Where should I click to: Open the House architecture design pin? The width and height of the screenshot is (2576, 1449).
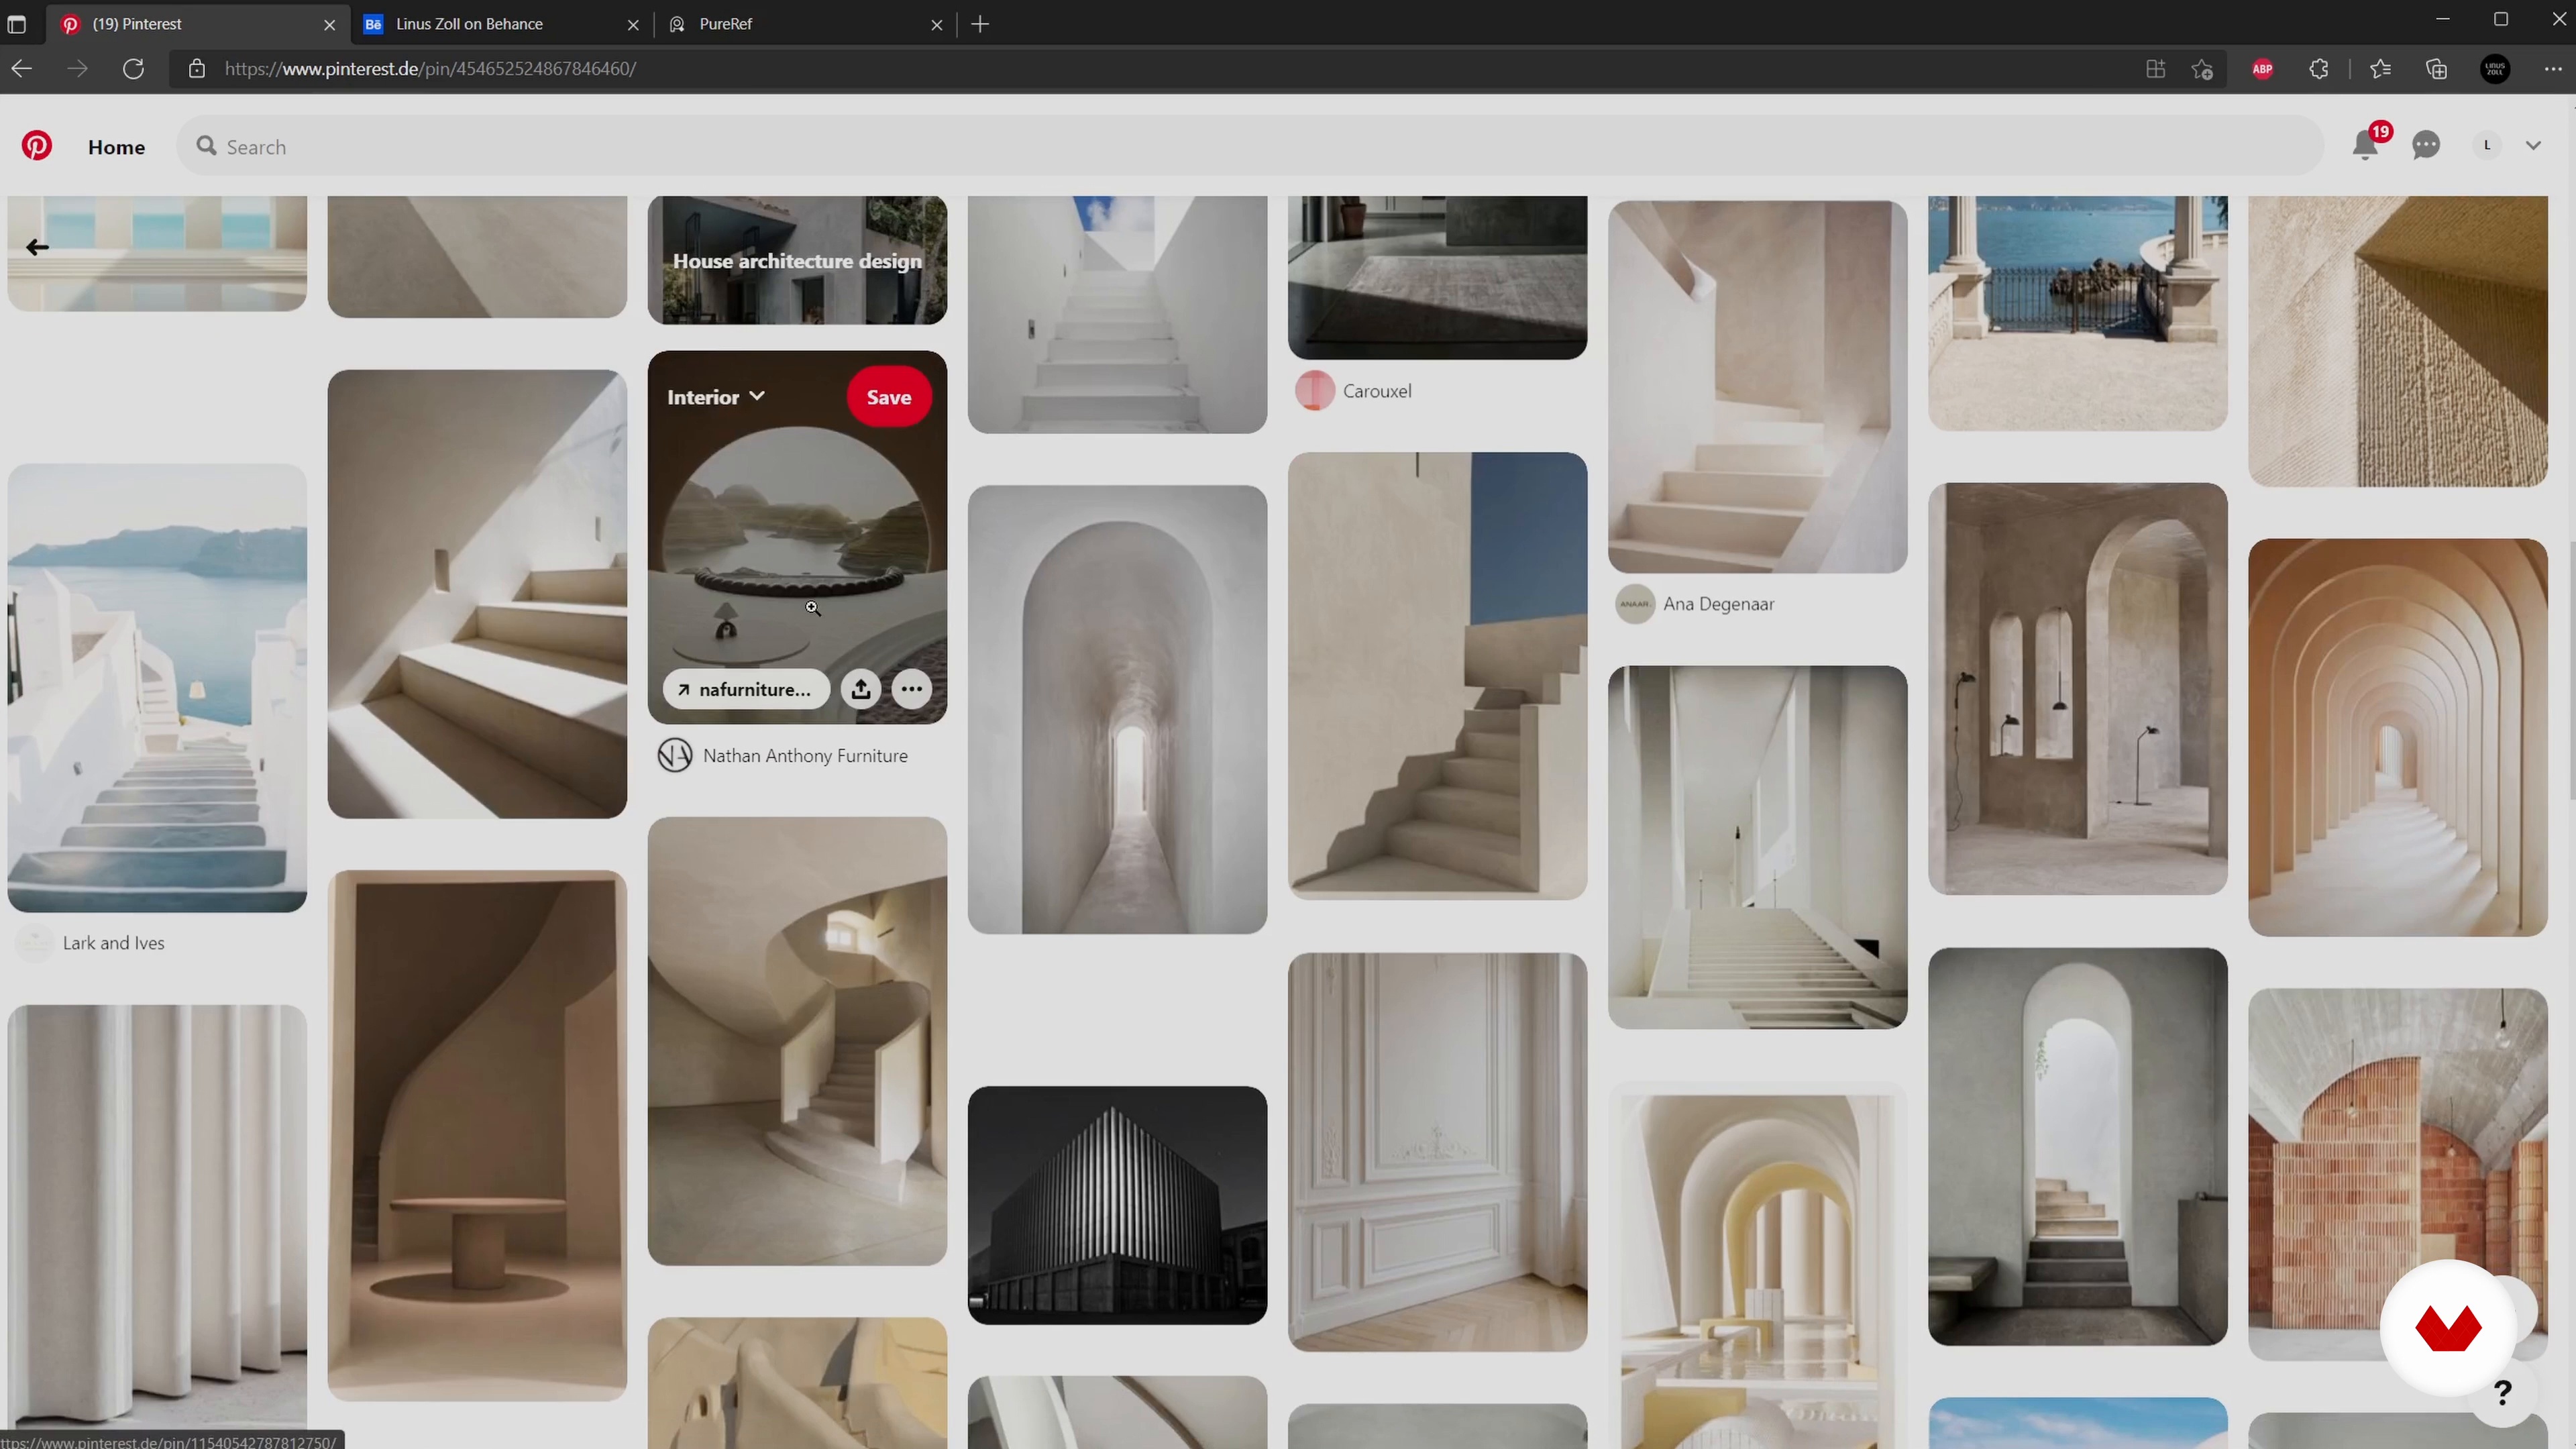797,260
